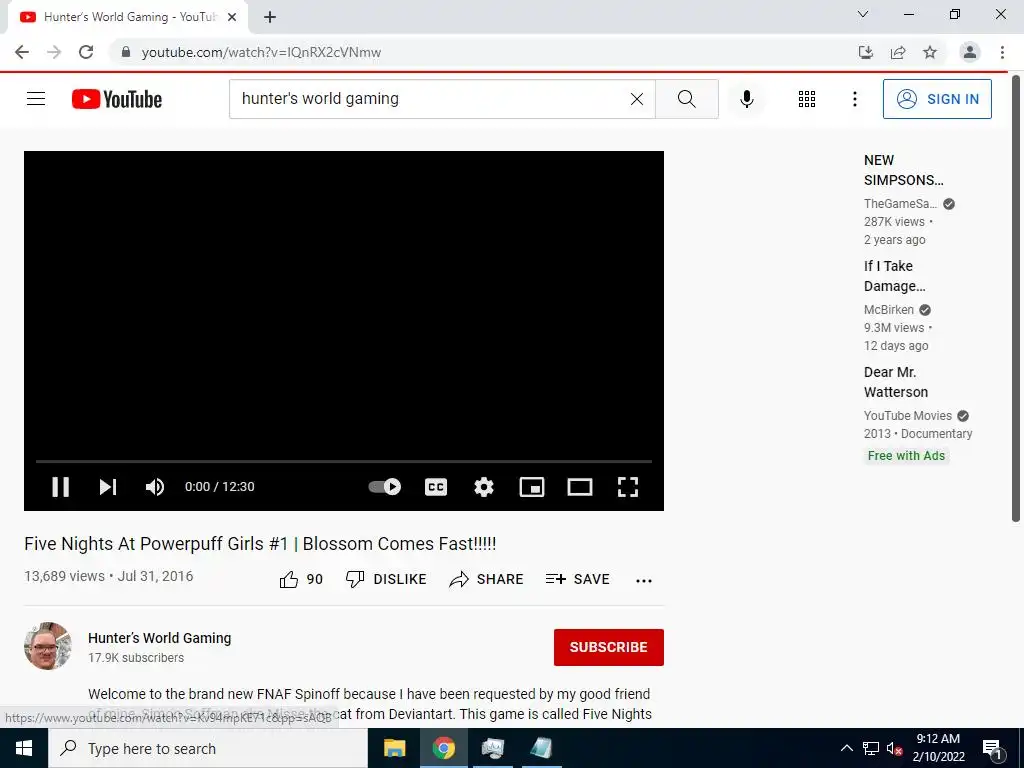1024x768 pixels.
Task: Click the DISLIKE button
Action: pyautogui.click(x=386, y=579)
